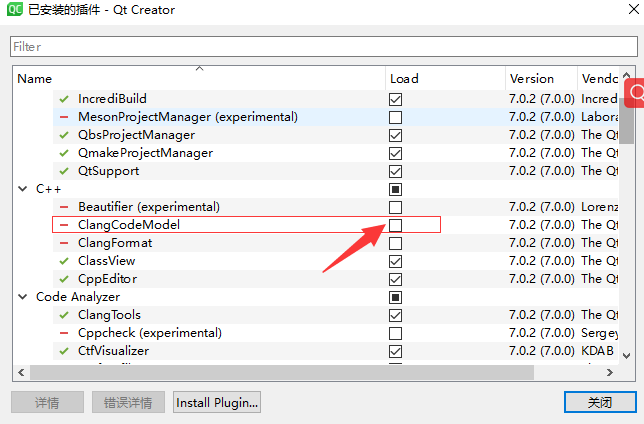Viewport: 644px width, 424px height.
Task: Enable the Cppcheck load checkbox
Action: click(396, 333)
